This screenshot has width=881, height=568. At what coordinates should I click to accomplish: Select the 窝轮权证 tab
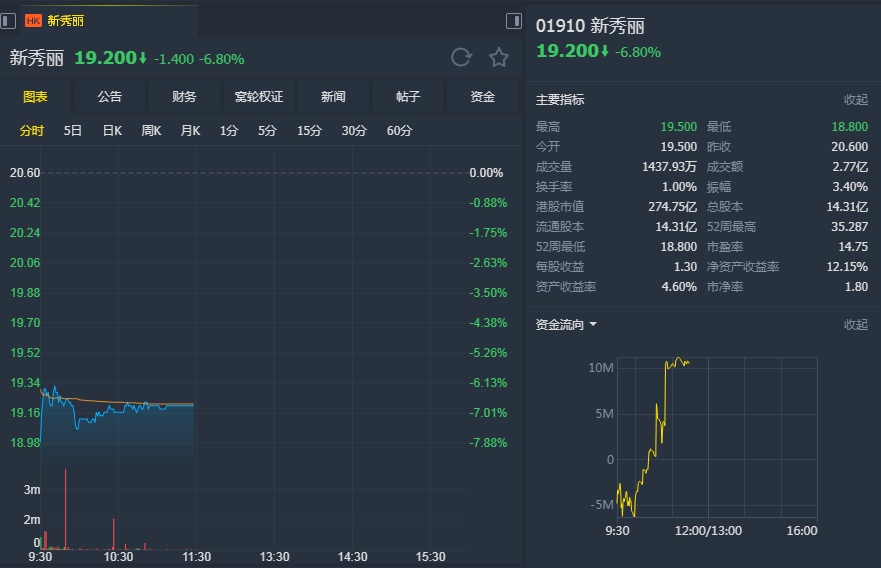[259, 97]
